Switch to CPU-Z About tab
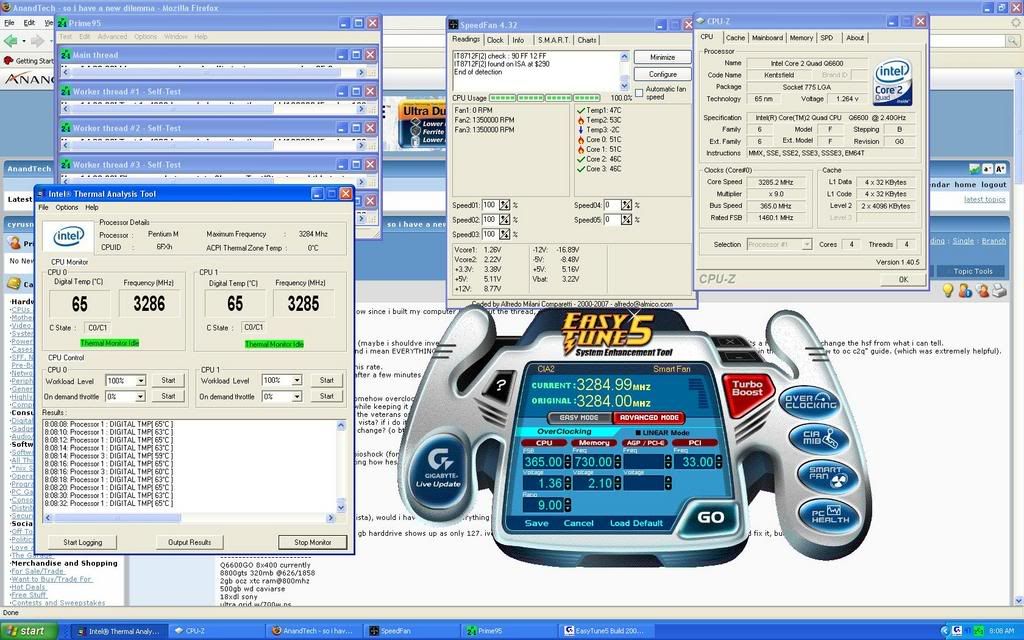 [x=855, y=38]
